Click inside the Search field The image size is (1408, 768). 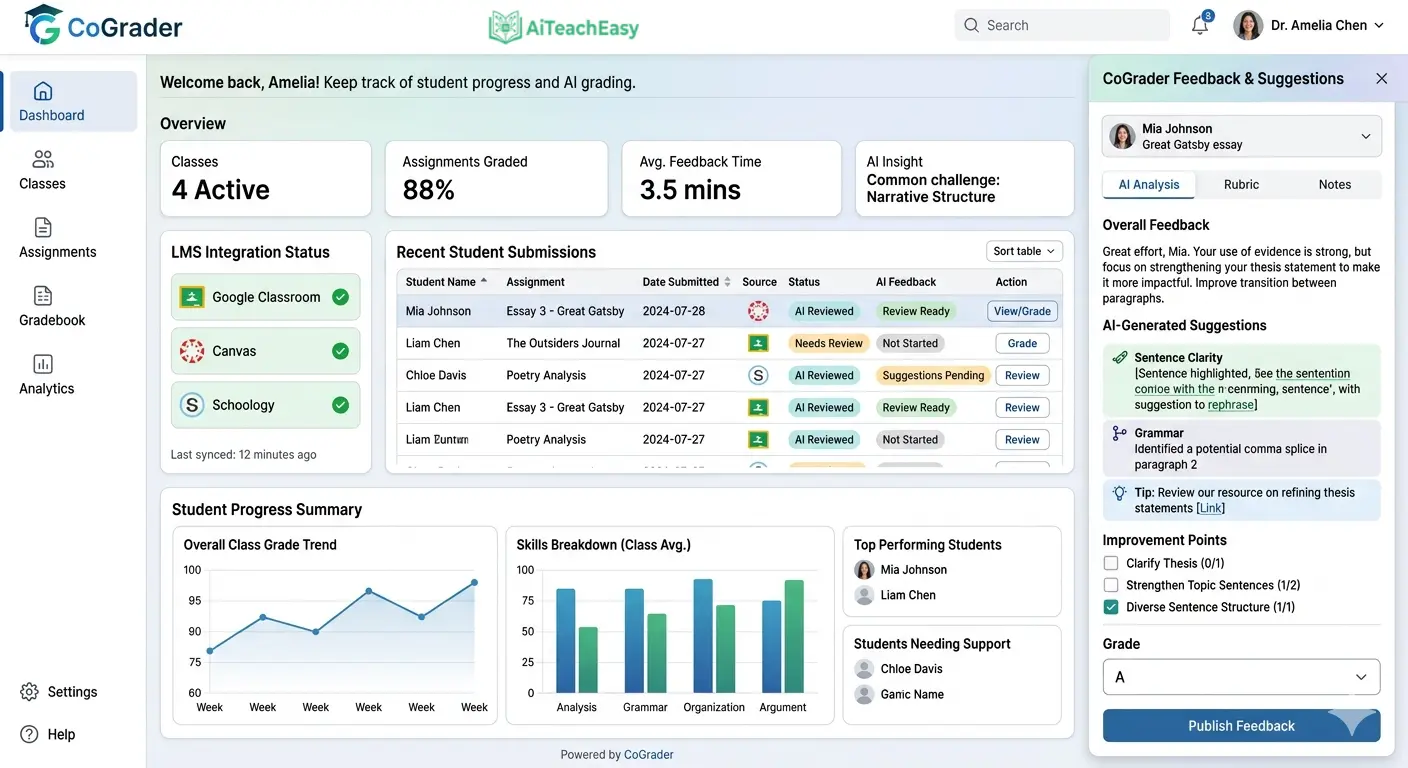coord(1062,24)
